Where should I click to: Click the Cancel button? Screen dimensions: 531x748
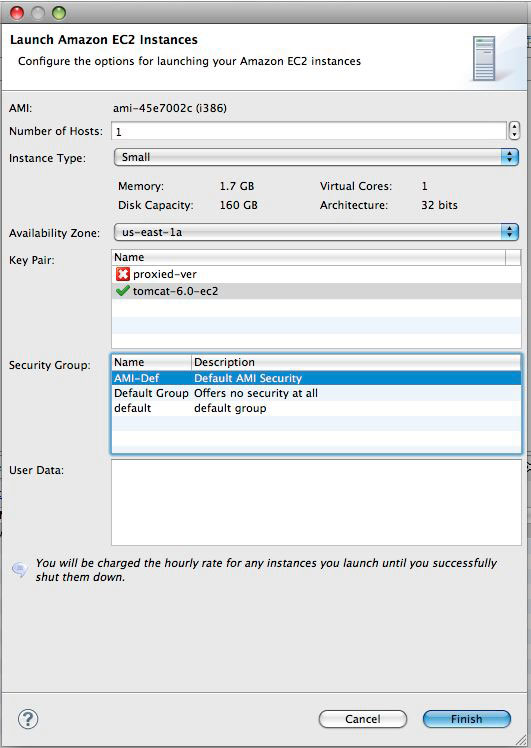pos(363,719)
